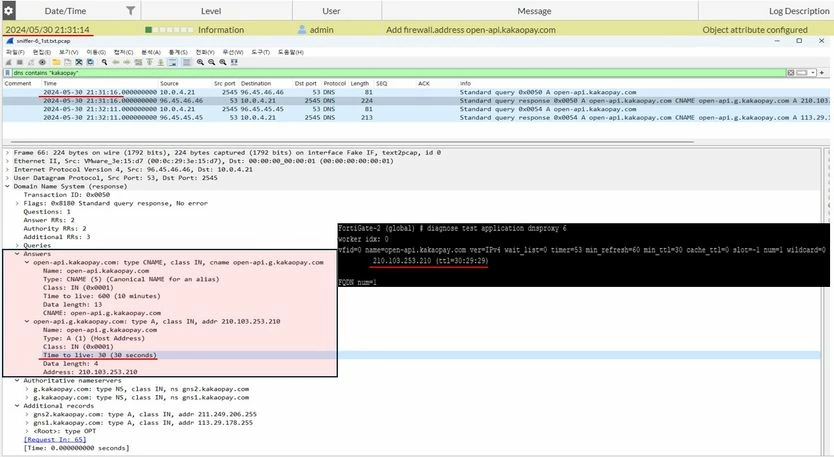
Task: Open the Date/Time column filter funnel
Action: 130,10
